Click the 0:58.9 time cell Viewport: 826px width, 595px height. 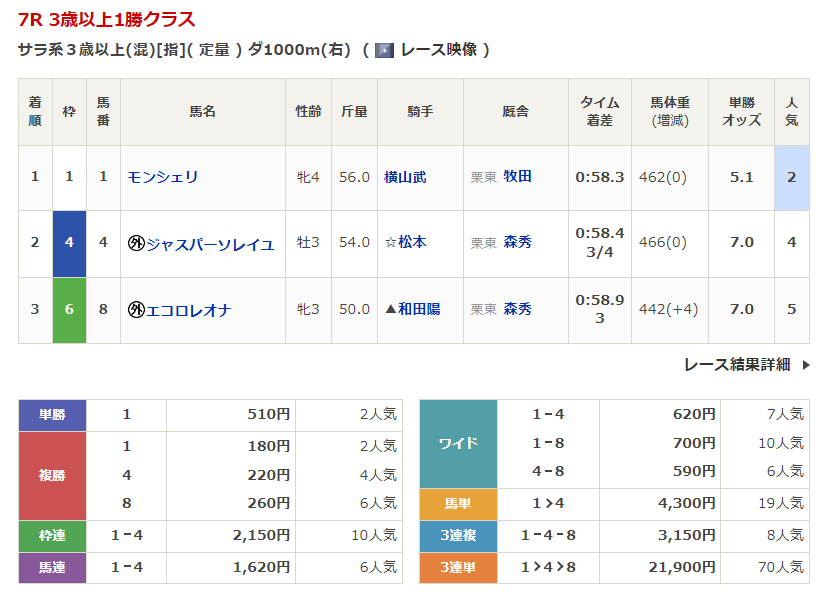click(x=600, y=309)
